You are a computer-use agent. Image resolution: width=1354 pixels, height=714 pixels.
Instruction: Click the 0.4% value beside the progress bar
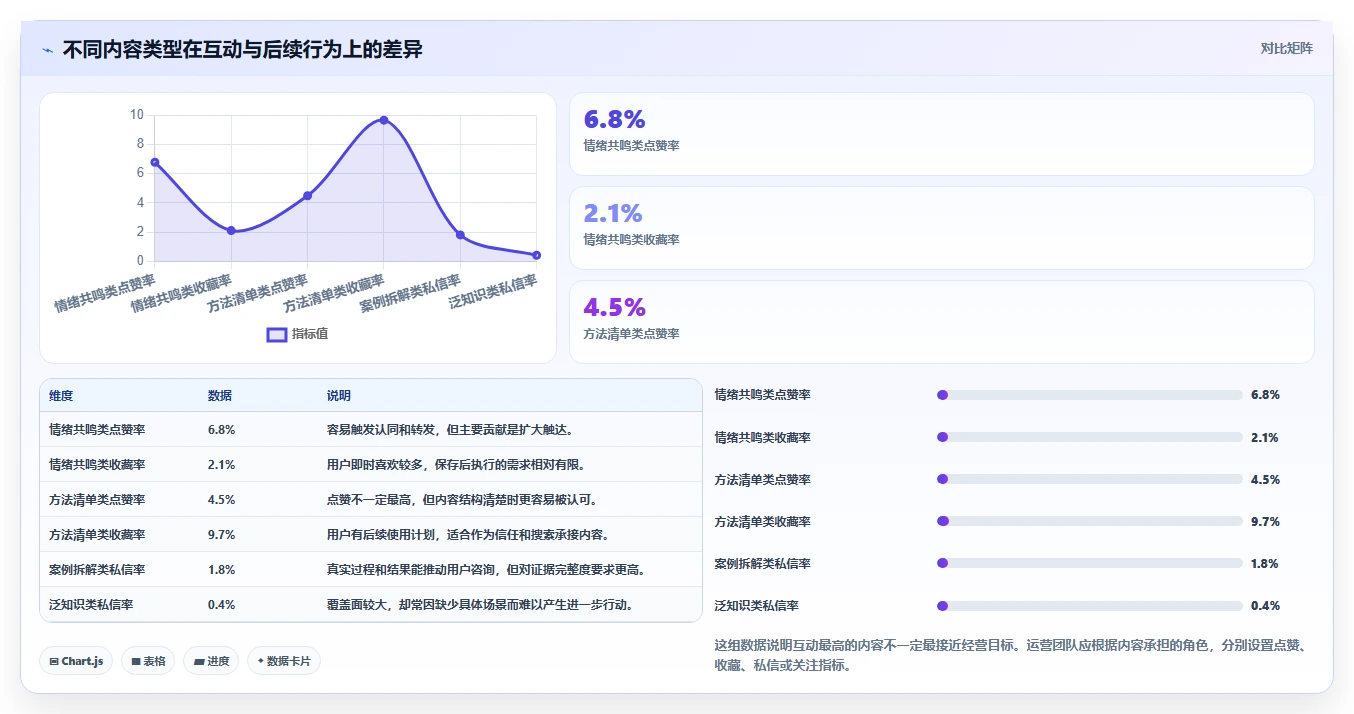click(1265, 605)
